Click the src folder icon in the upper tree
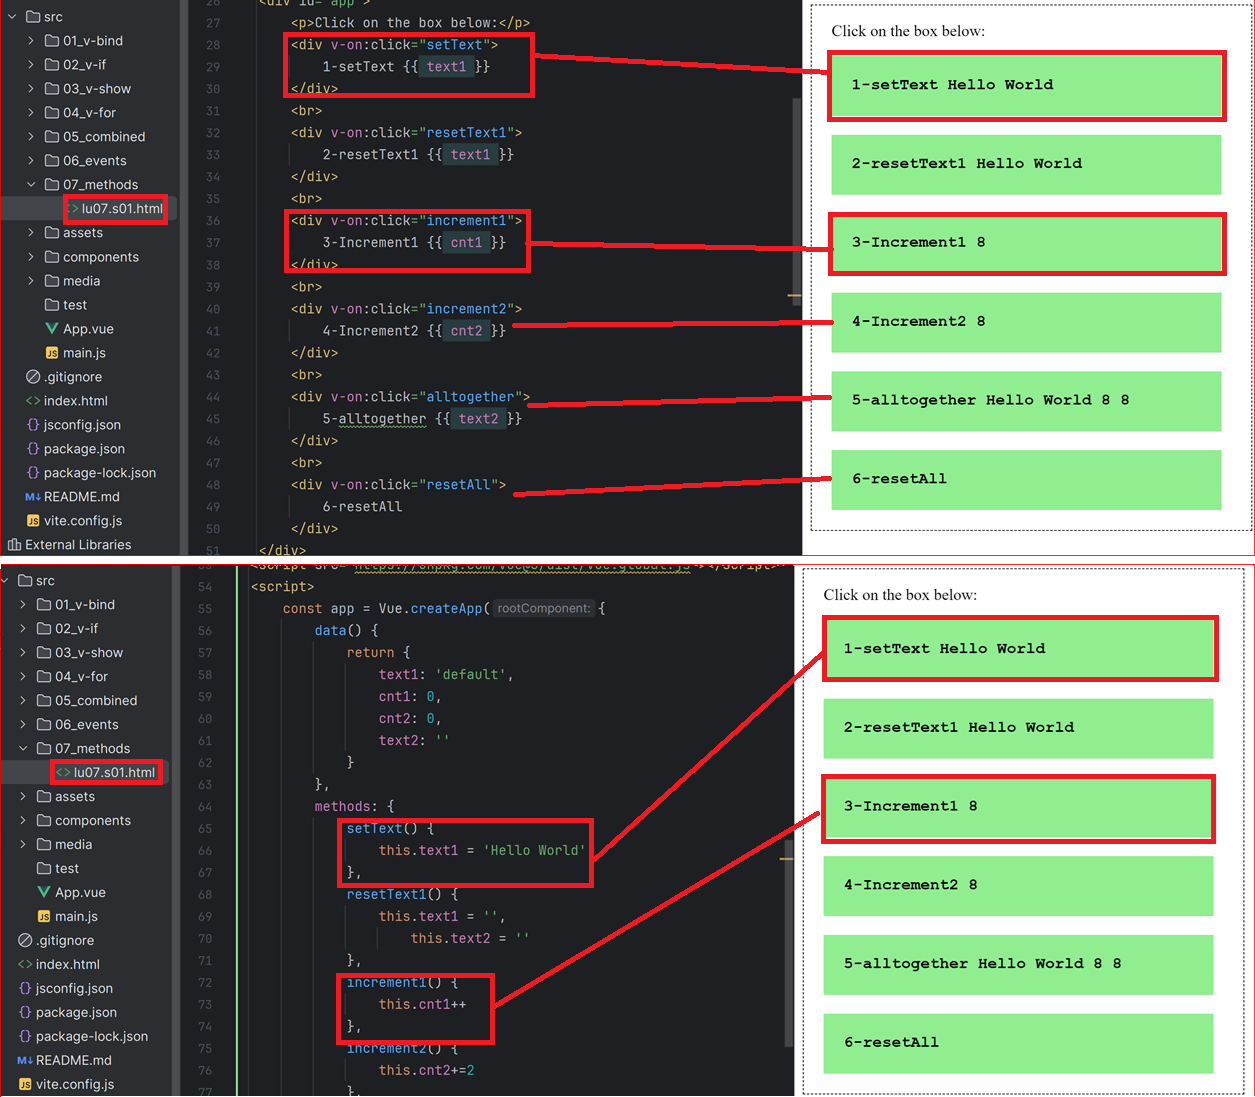The height and width of the screenshot is (1097, 1255). click(x=33, y=17)
